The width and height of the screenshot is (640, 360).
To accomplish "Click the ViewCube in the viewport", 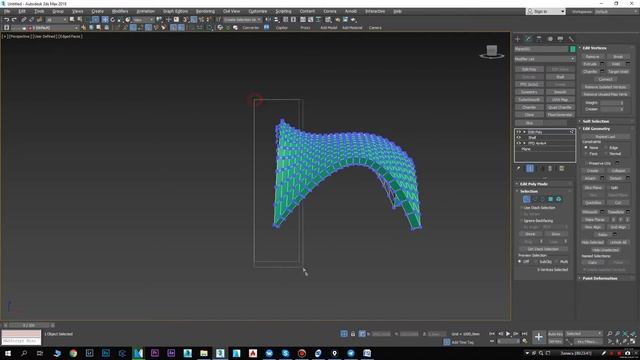I will tap(492, 51).
